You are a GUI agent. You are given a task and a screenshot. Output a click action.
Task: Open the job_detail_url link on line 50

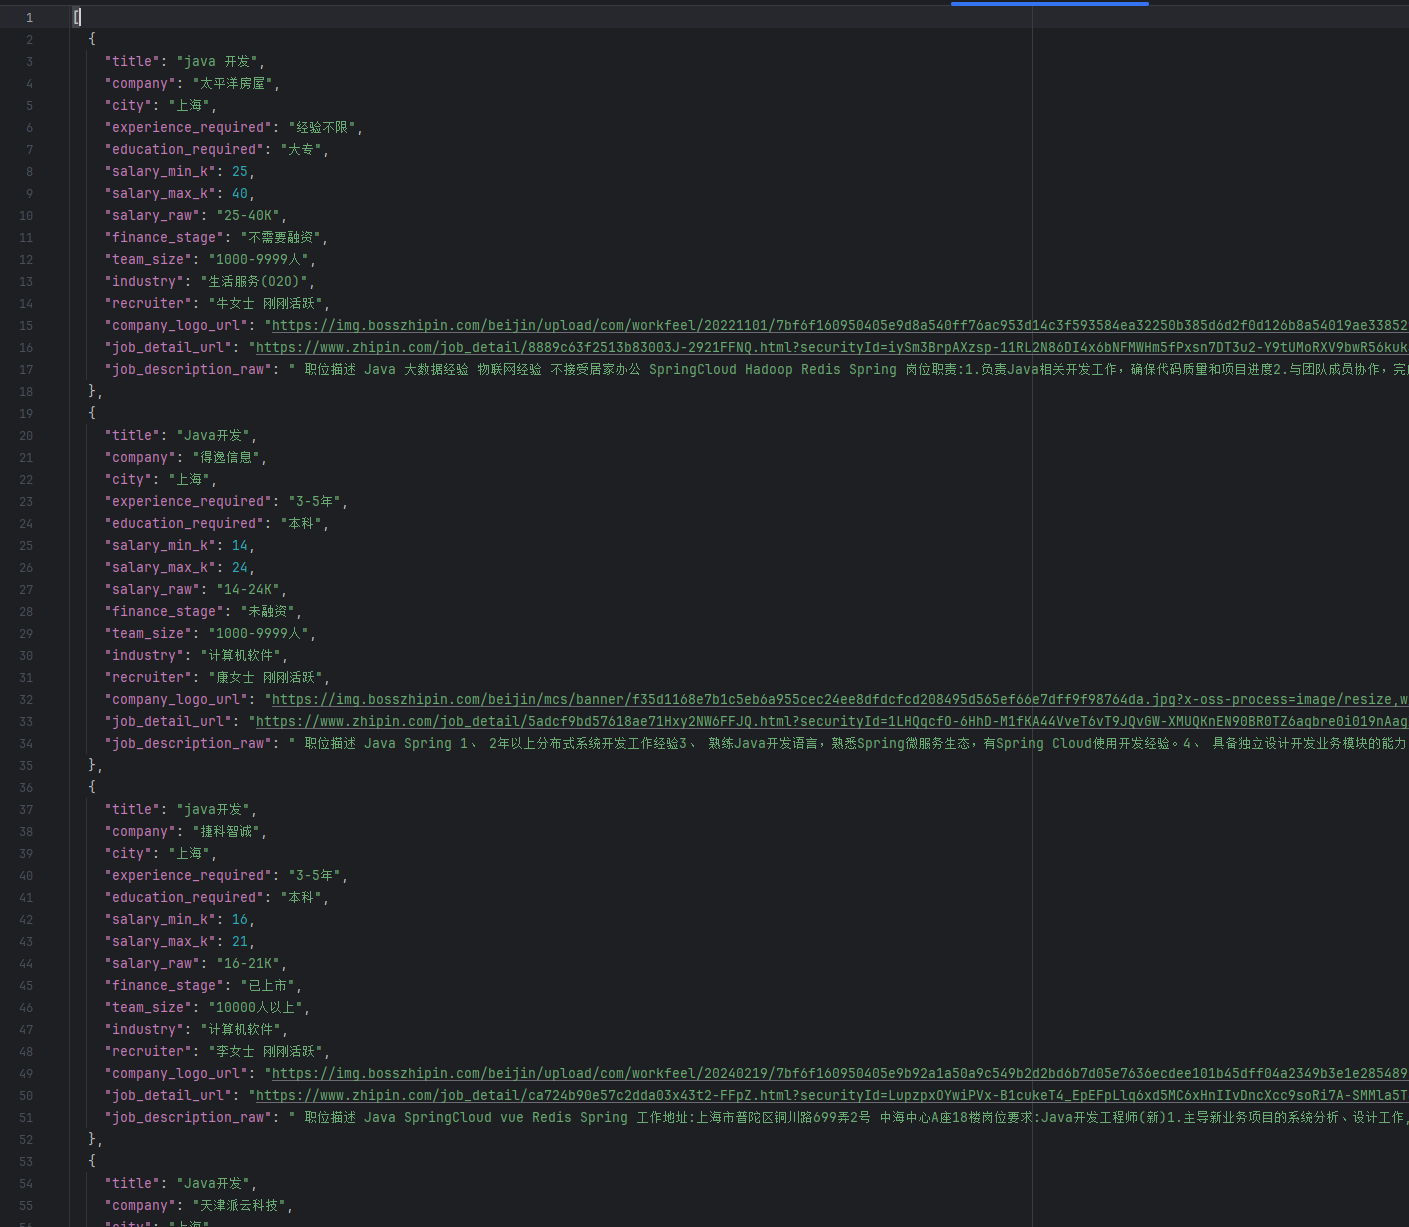[832, 1095]
